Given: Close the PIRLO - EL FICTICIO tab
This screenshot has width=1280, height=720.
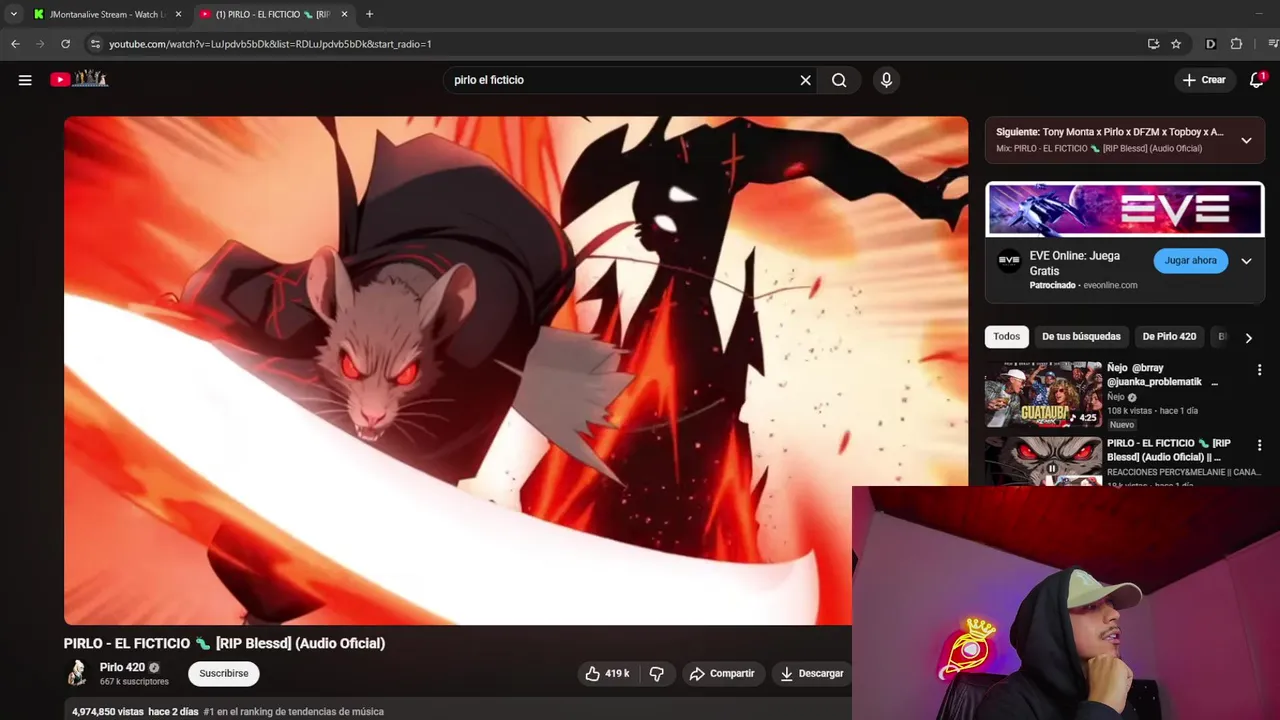Looking at the screenshot, I should click(344, 14).
